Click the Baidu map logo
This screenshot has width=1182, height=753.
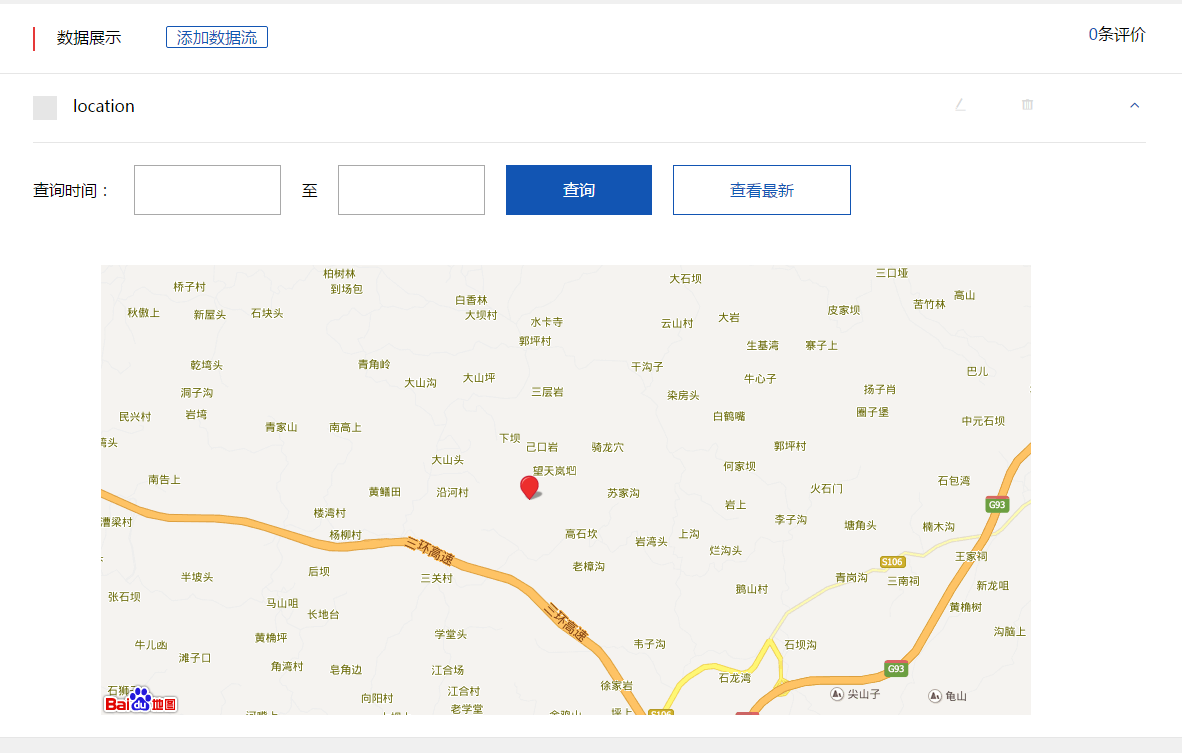click(x=141, y=702)
